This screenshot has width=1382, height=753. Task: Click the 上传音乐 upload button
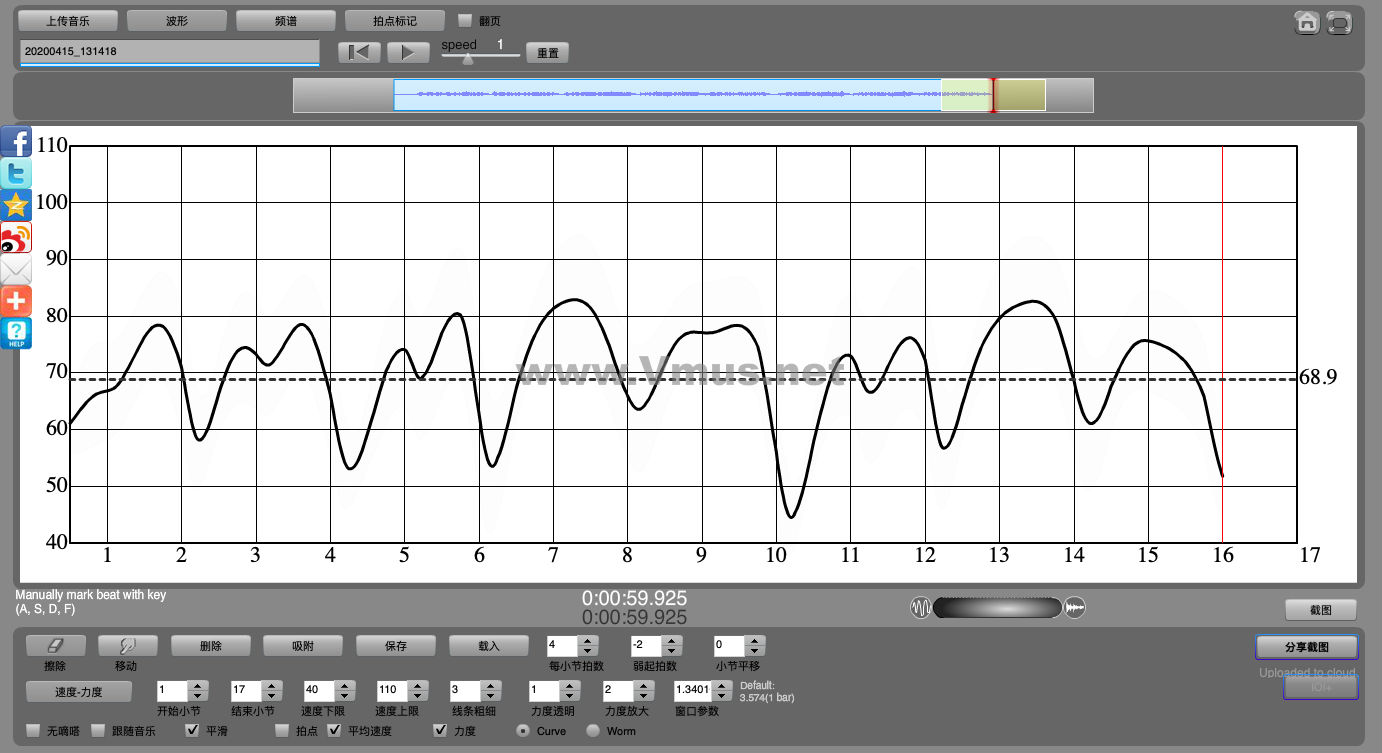[x=68, y=20]
